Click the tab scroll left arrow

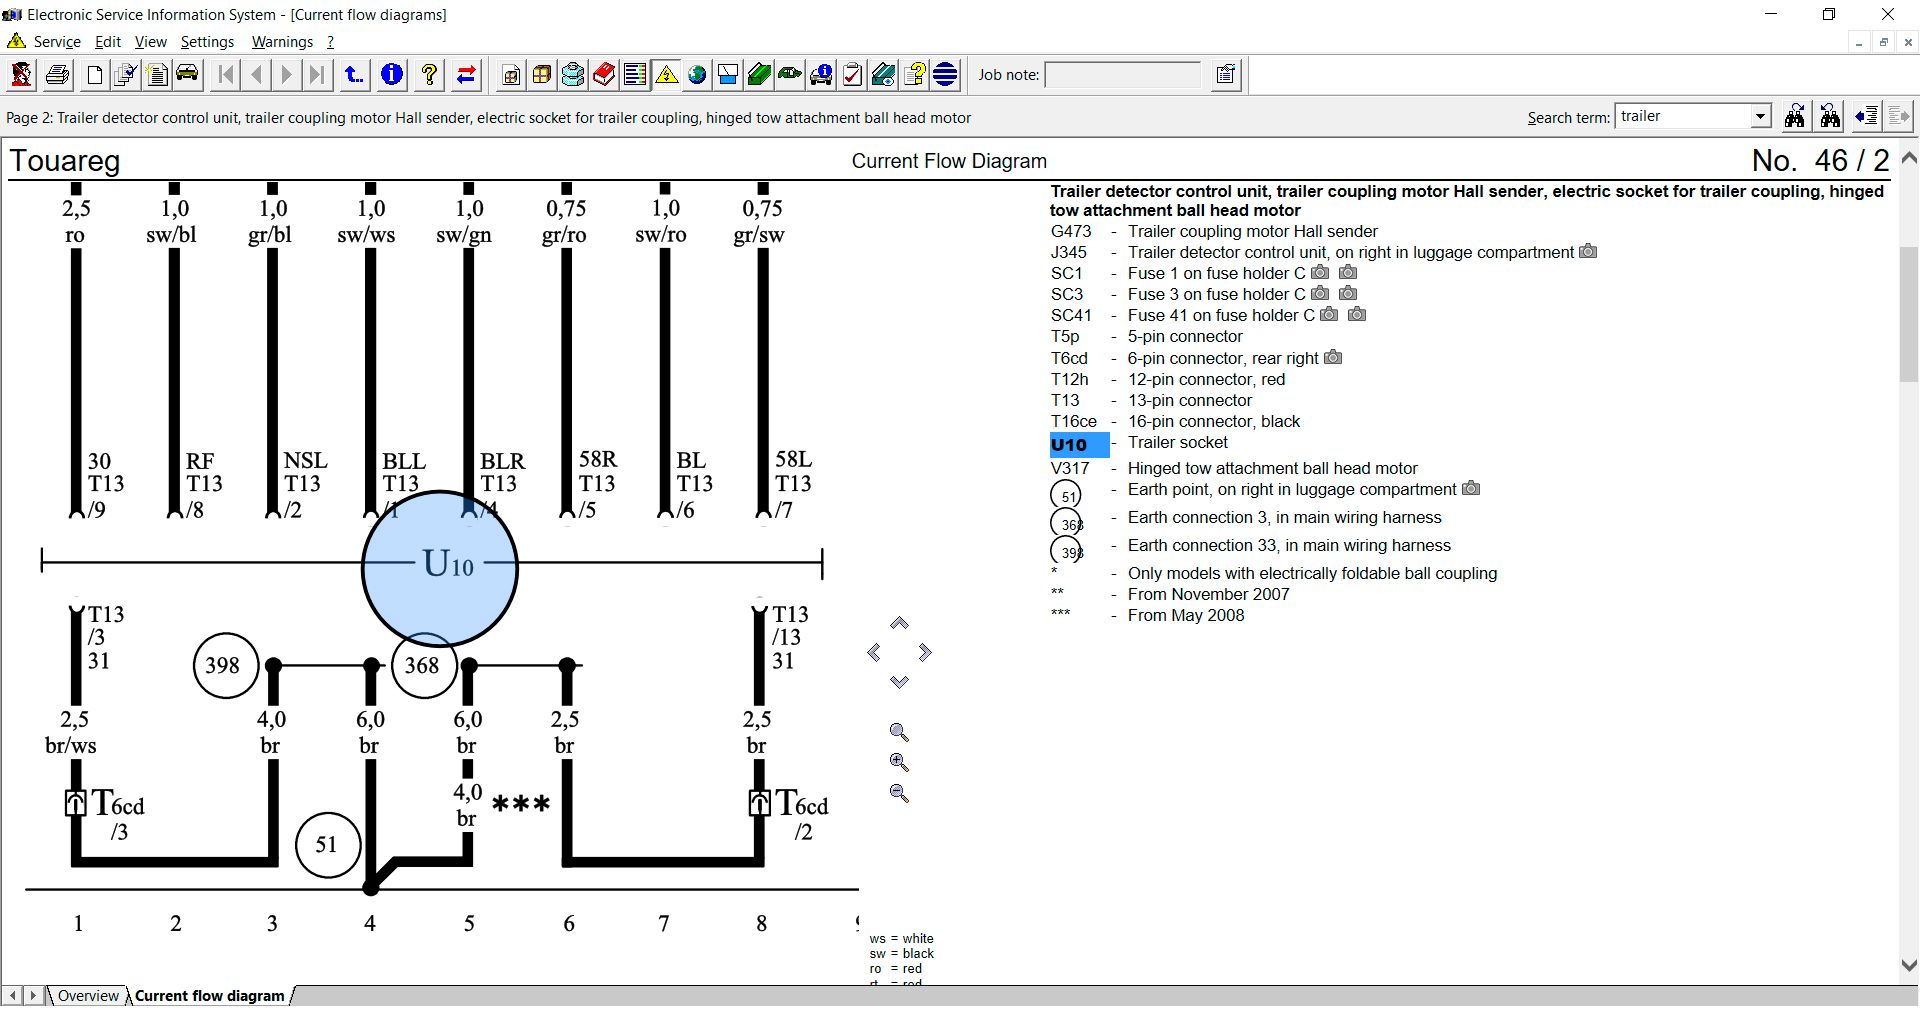13,996
